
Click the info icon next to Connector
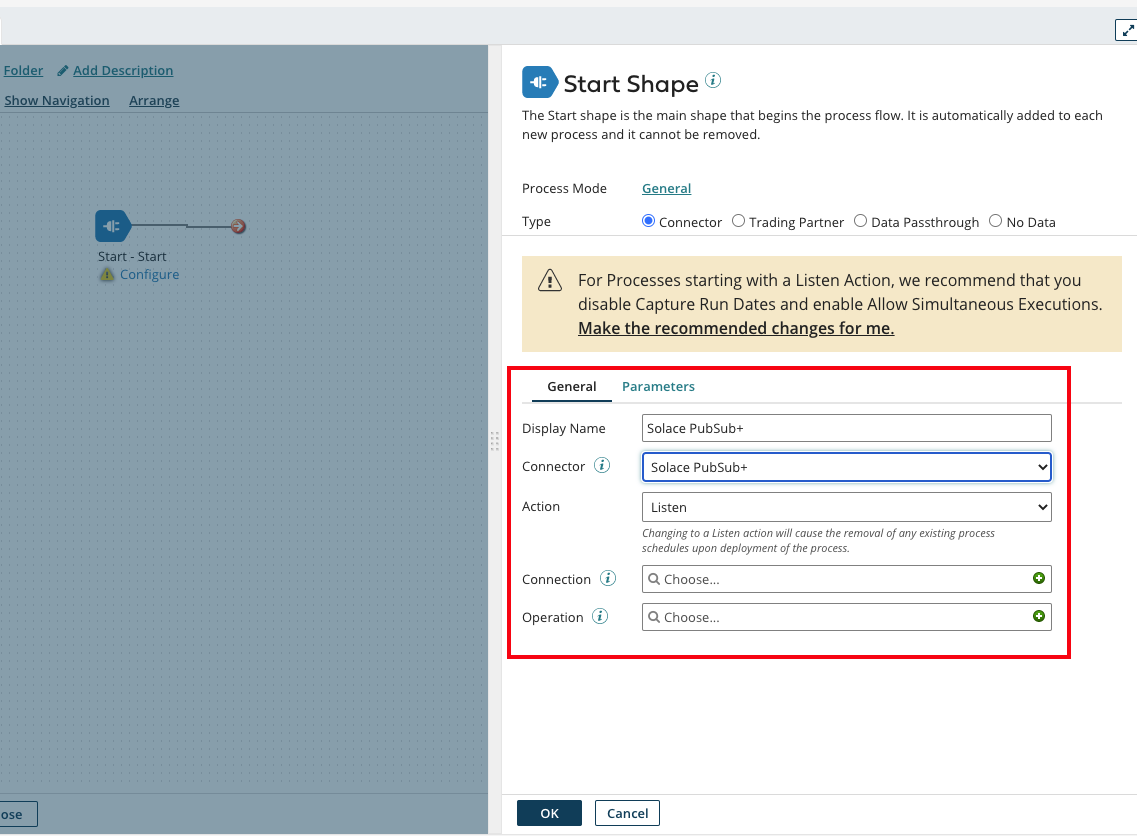coord(602,466)
